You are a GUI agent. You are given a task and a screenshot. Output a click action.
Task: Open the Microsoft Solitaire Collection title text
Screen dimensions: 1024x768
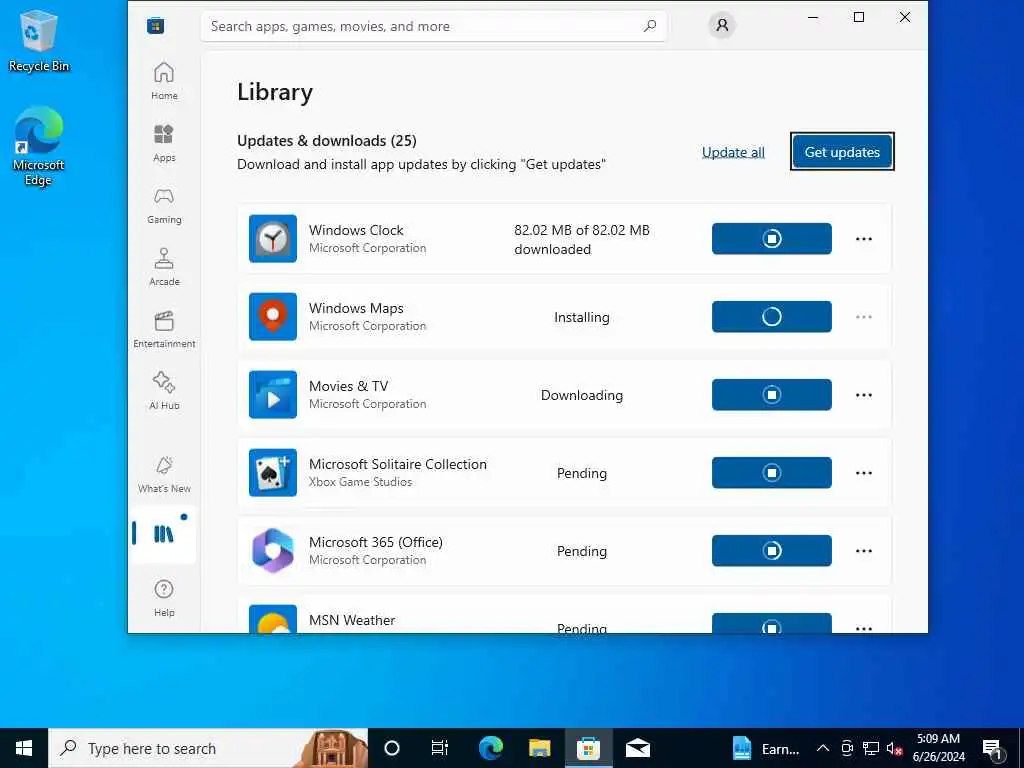click(398, 464)
